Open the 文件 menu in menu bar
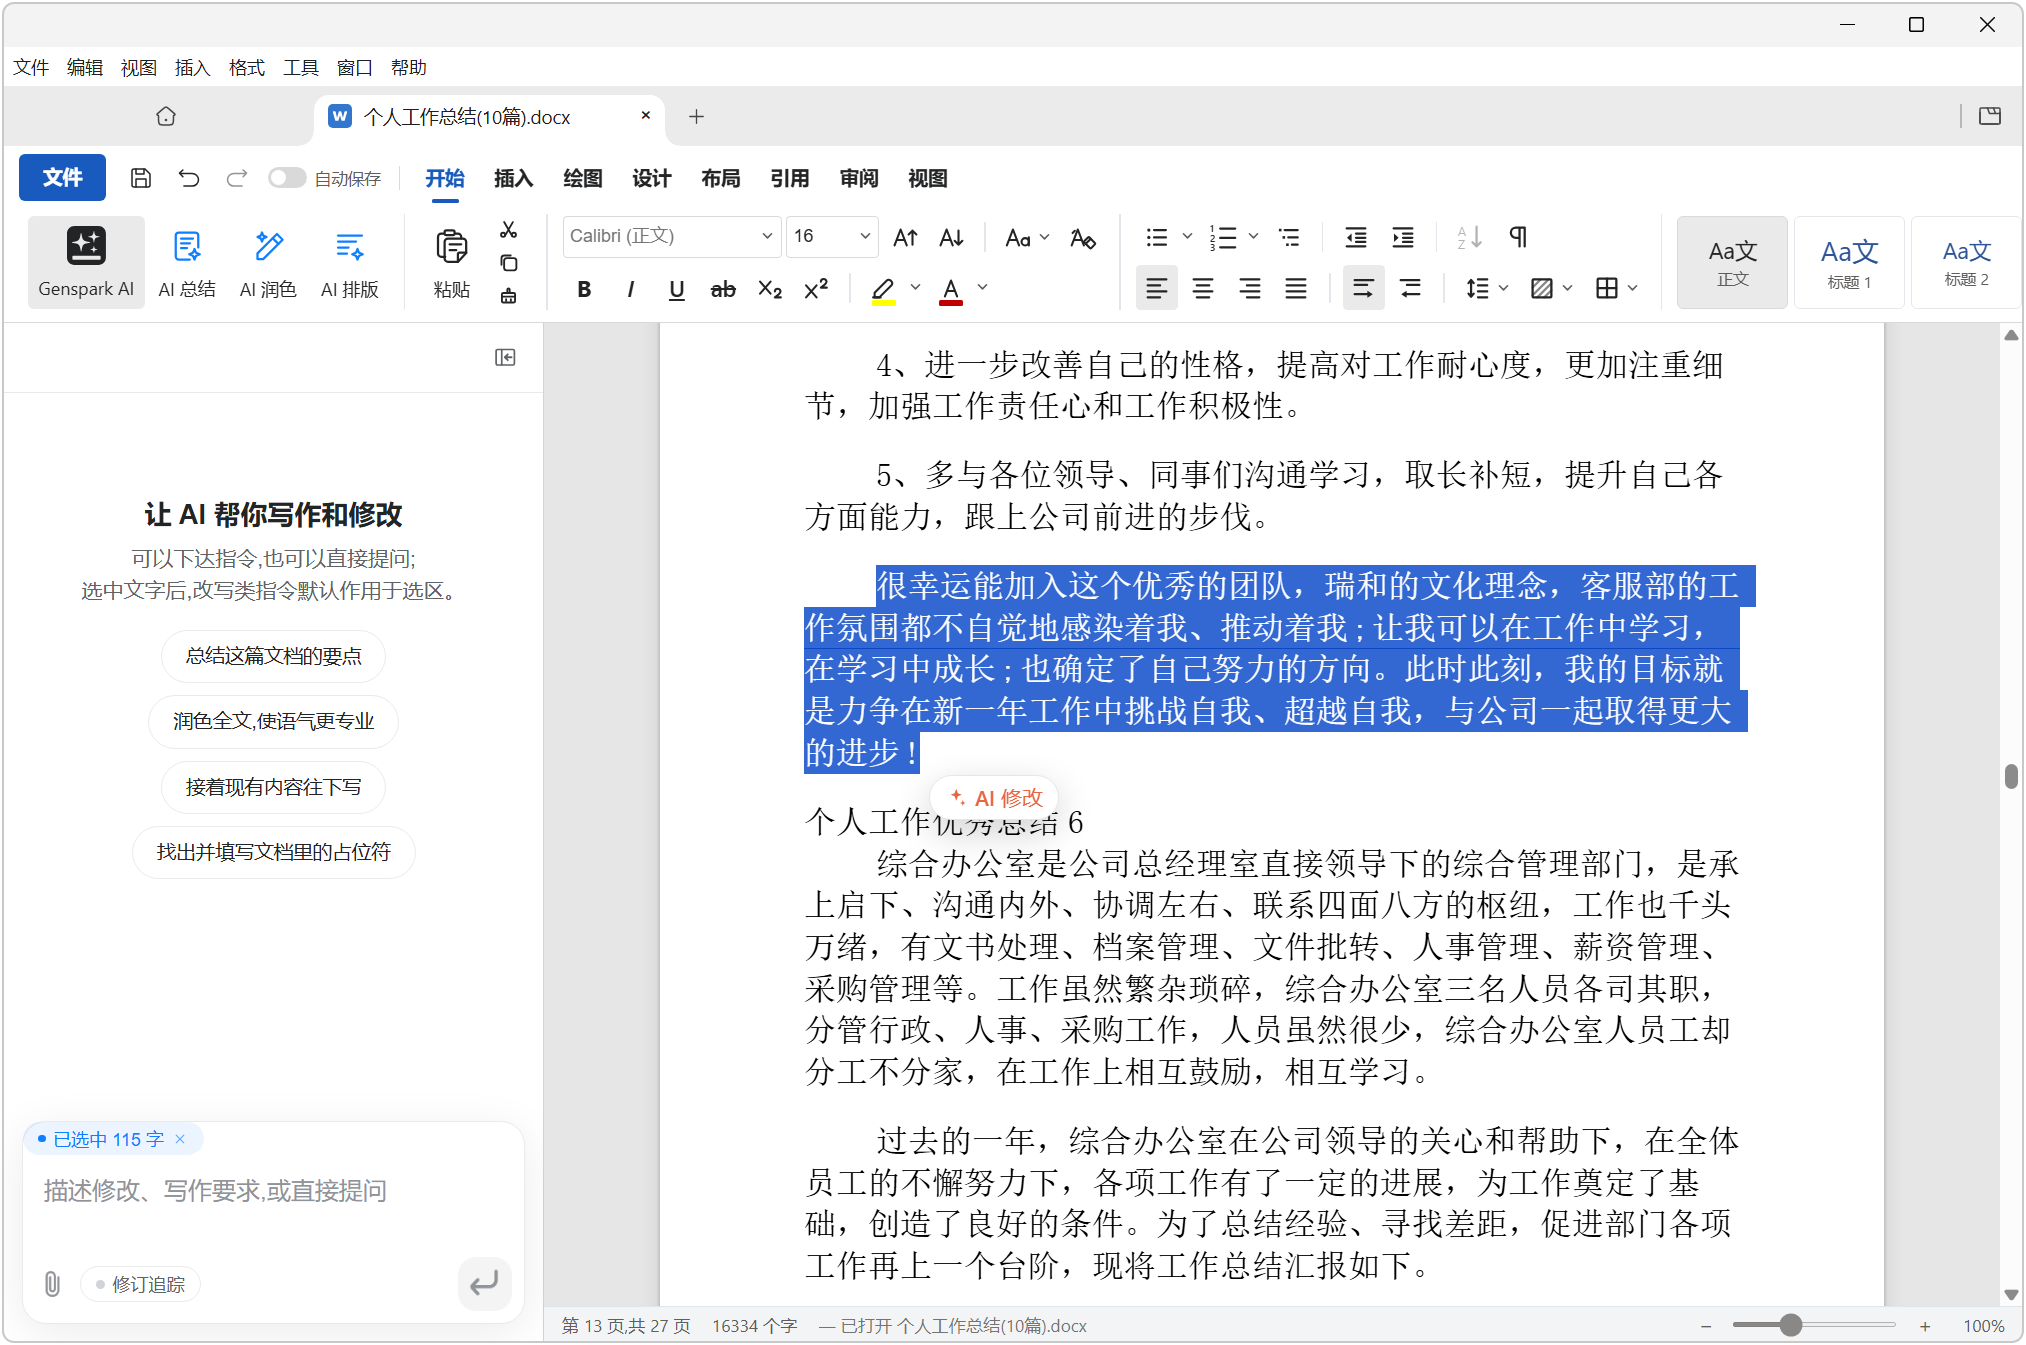 (x=31, y=68)
